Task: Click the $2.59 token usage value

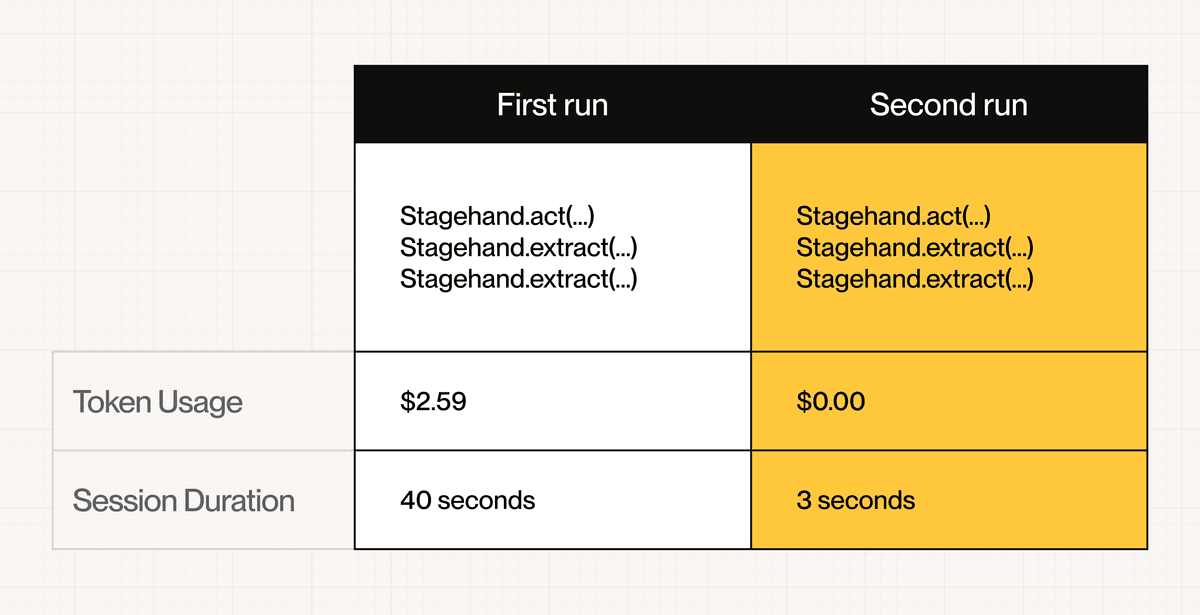Action: pyautogui.click(x=433, y=402)
